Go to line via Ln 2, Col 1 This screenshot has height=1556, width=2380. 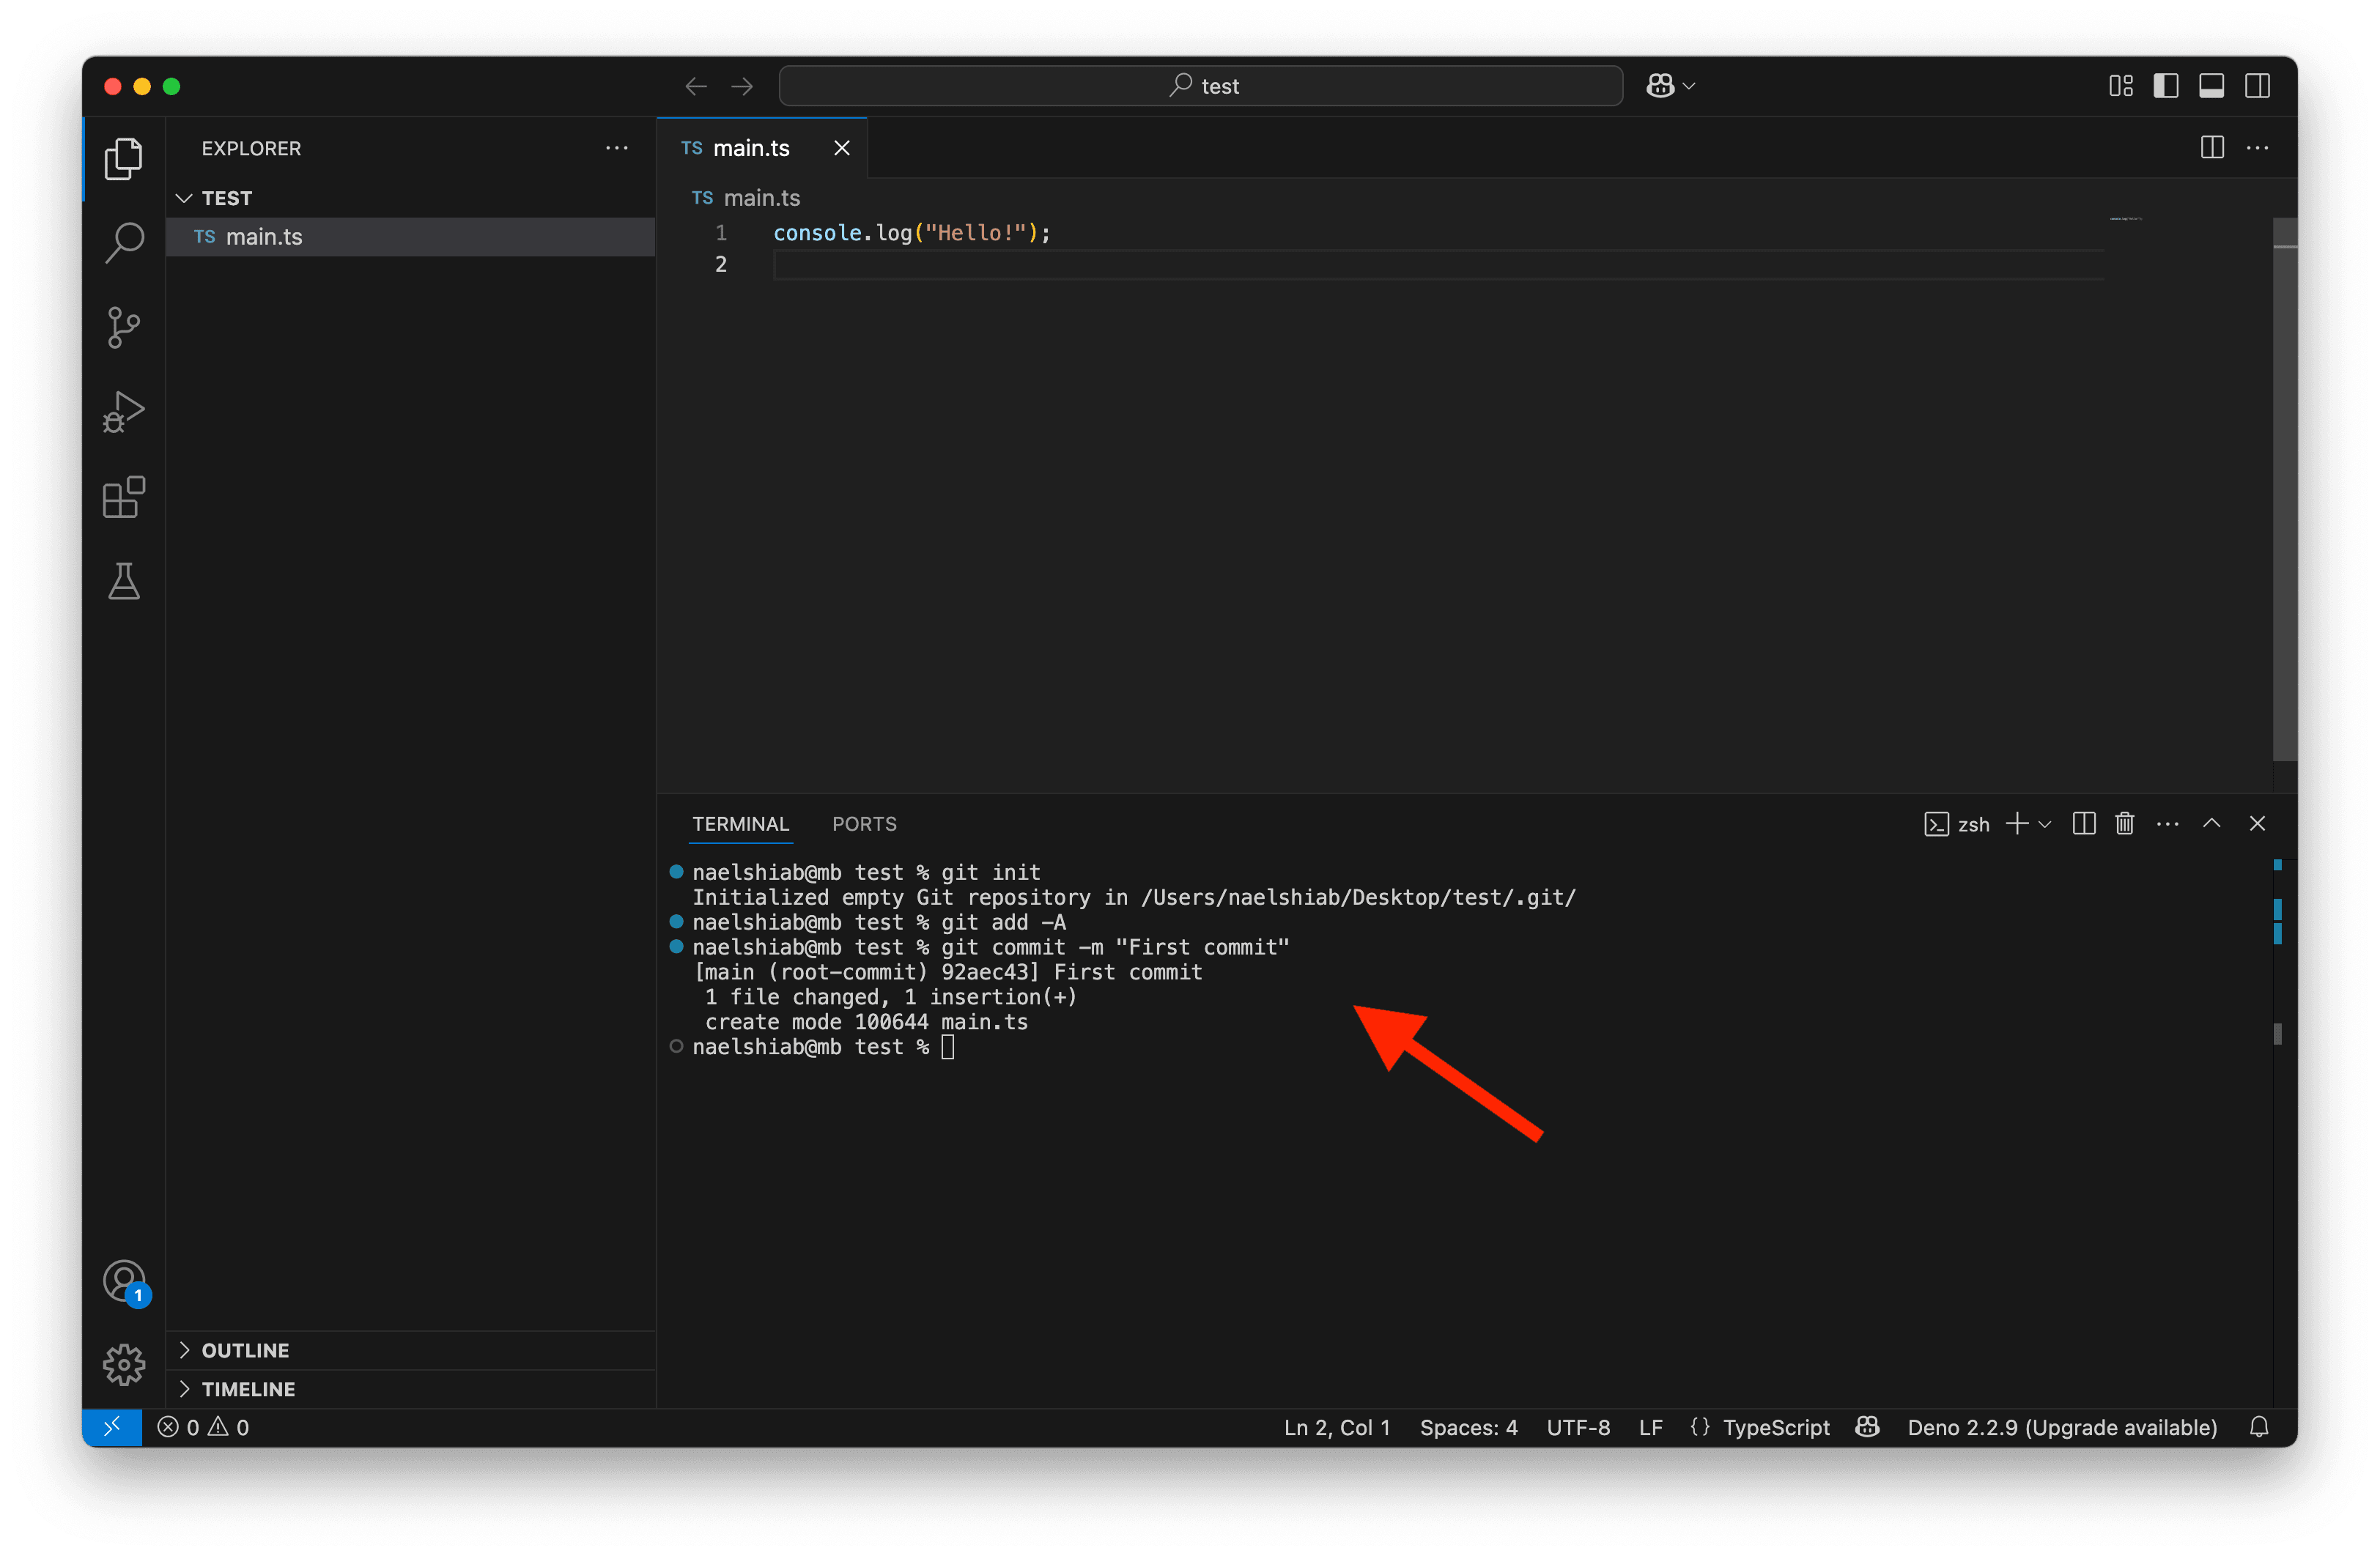pos(1337,1427)
